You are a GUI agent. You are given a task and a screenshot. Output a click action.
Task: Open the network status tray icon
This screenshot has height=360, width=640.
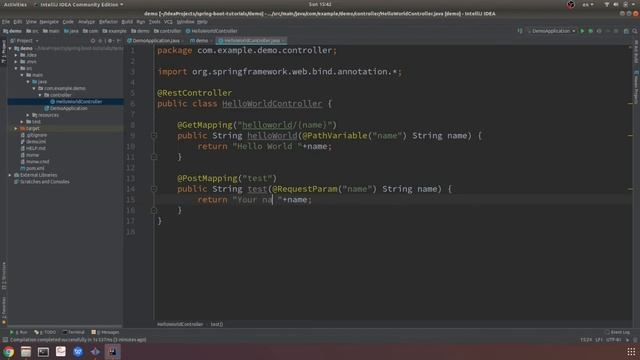(x=607, y=4)
